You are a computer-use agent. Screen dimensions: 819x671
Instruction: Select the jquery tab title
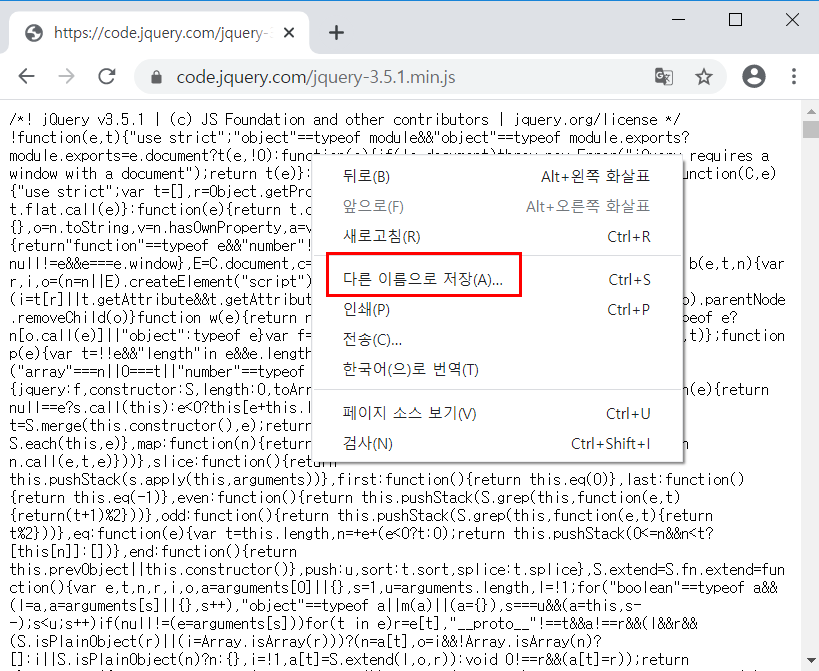coord(163,33)
